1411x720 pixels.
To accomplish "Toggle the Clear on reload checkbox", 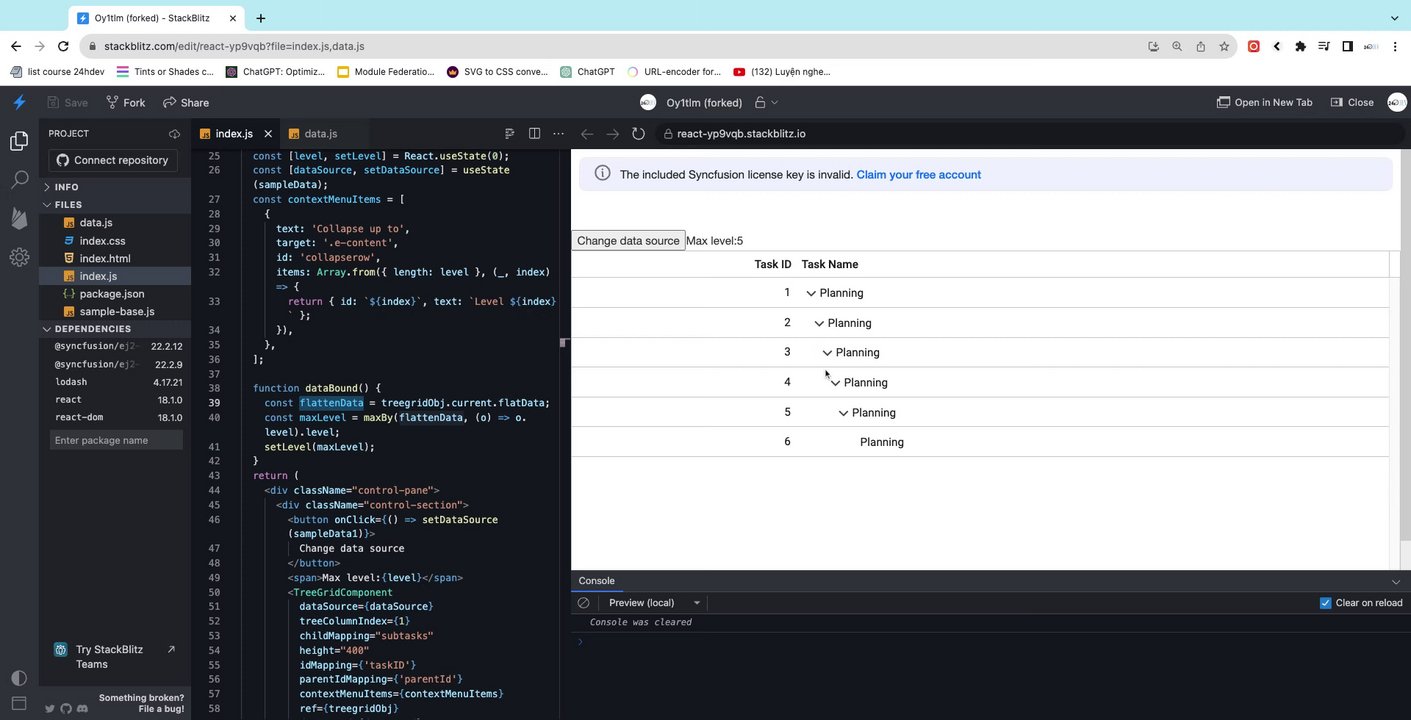I will (x=1325, y=603).
